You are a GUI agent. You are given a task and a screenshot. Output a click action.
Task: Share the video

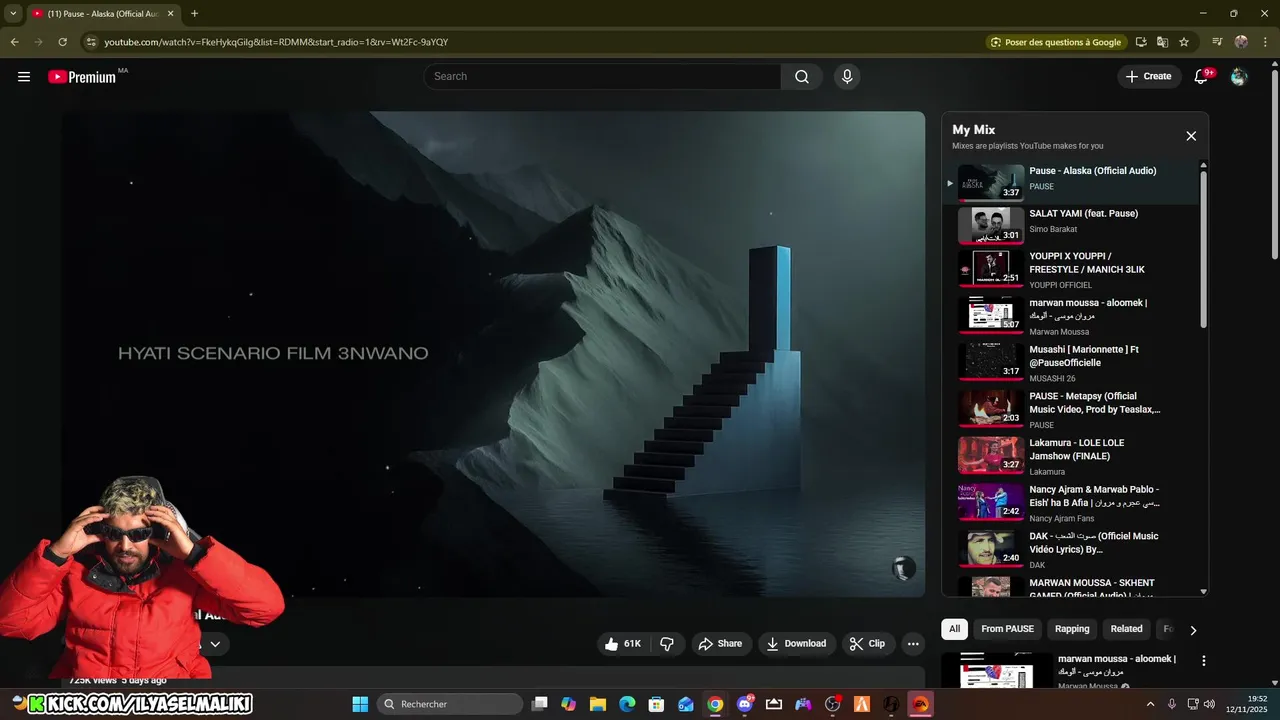(x=720, y=644)
